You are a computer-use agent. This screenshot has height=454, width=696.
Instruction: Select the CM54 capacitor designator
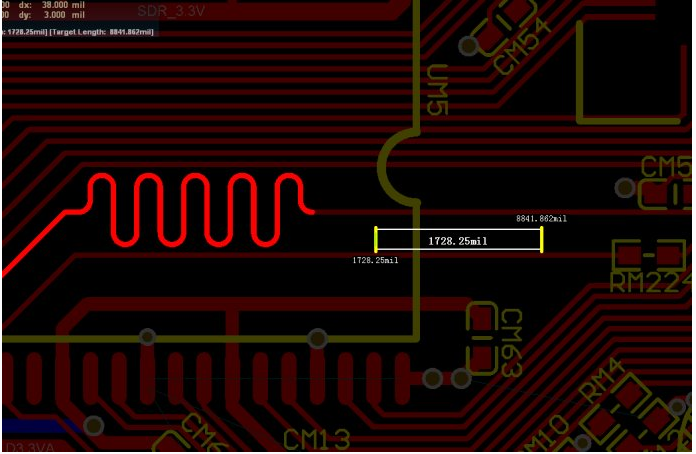click(523, 48)
